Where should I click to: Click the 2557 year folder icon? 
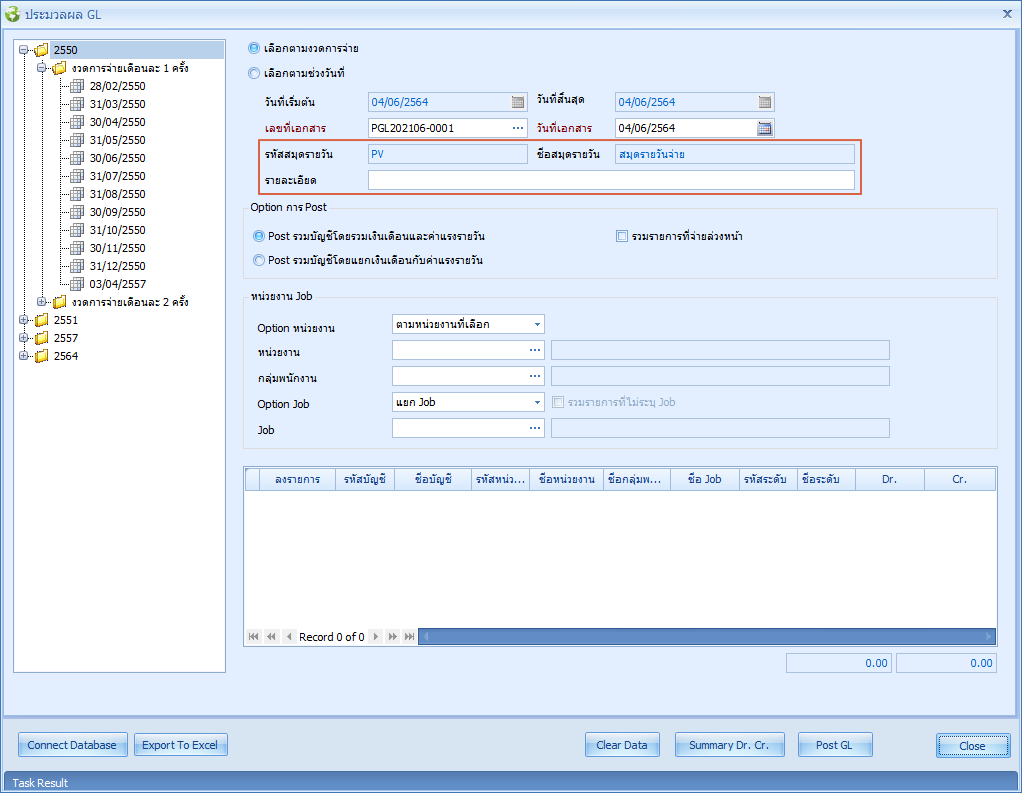click(x=42, y=338)
